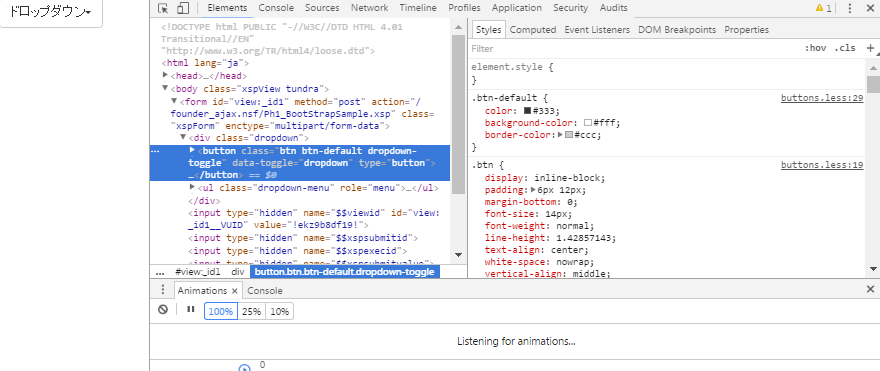Switch to the drawer Console tab
Image resolution: width=880 pixels, height=371 pixels.
point(265,291)
